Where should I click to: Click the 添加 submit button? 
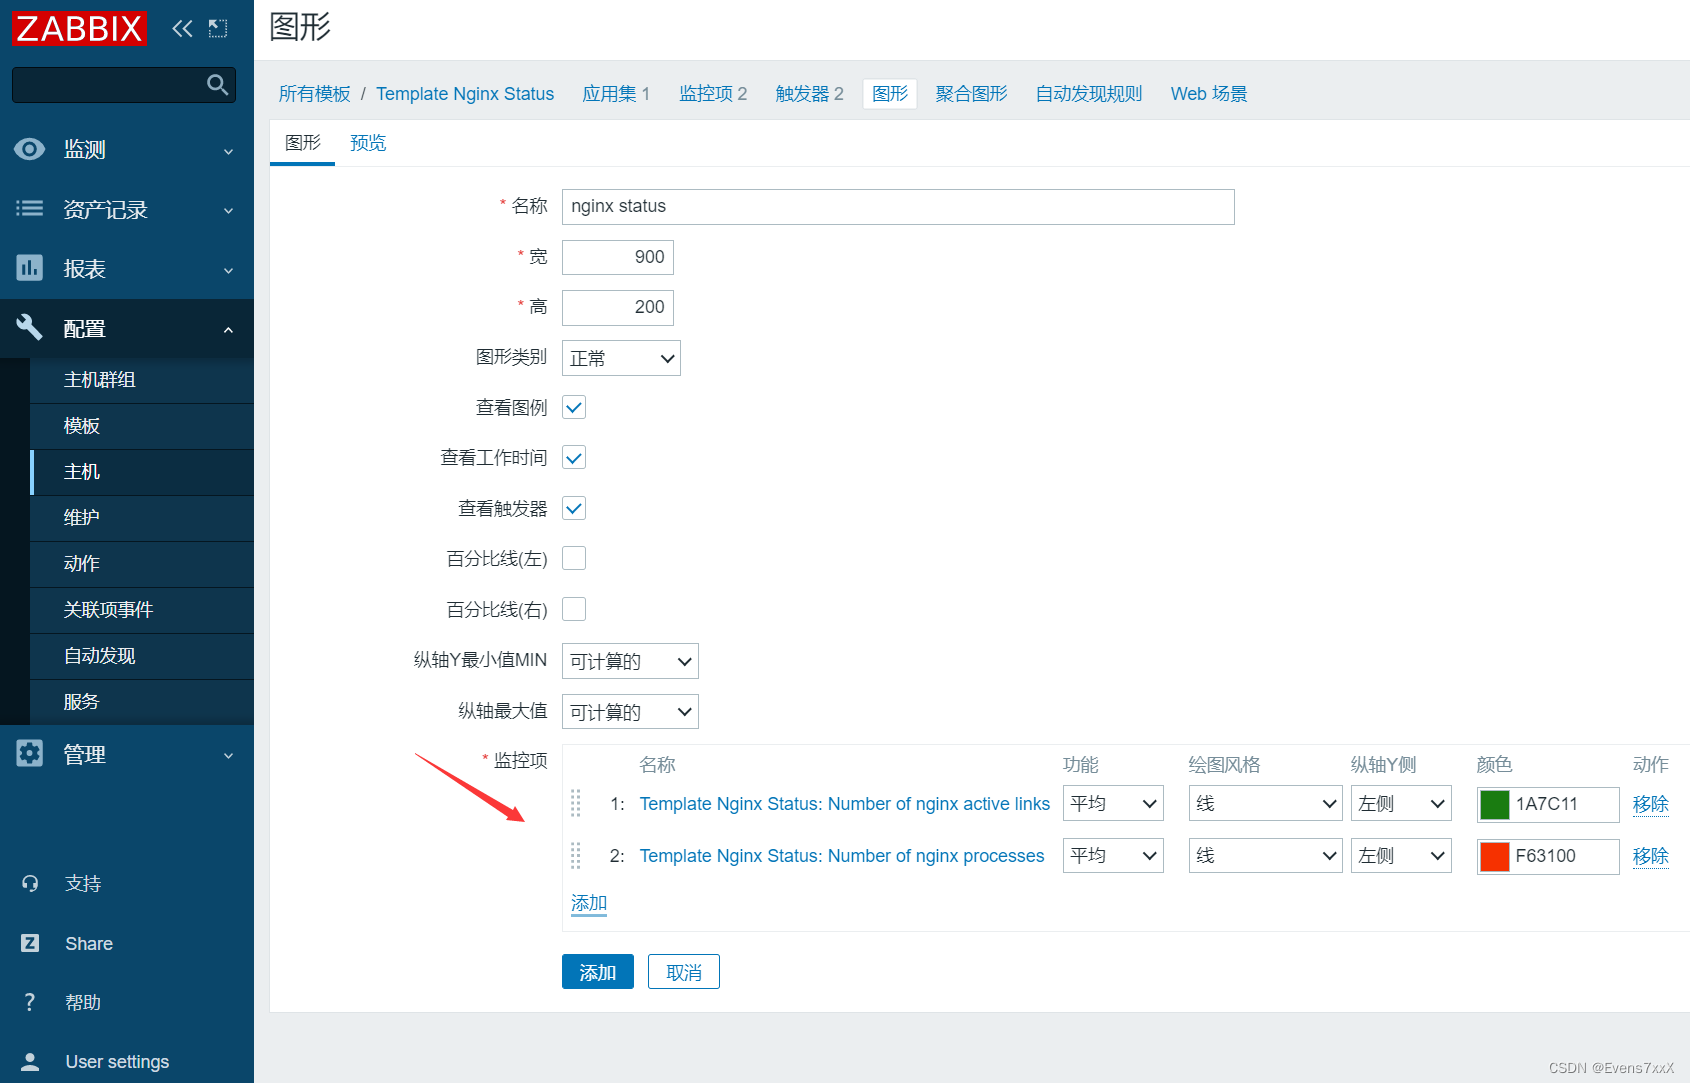click(x=597, y=971)
